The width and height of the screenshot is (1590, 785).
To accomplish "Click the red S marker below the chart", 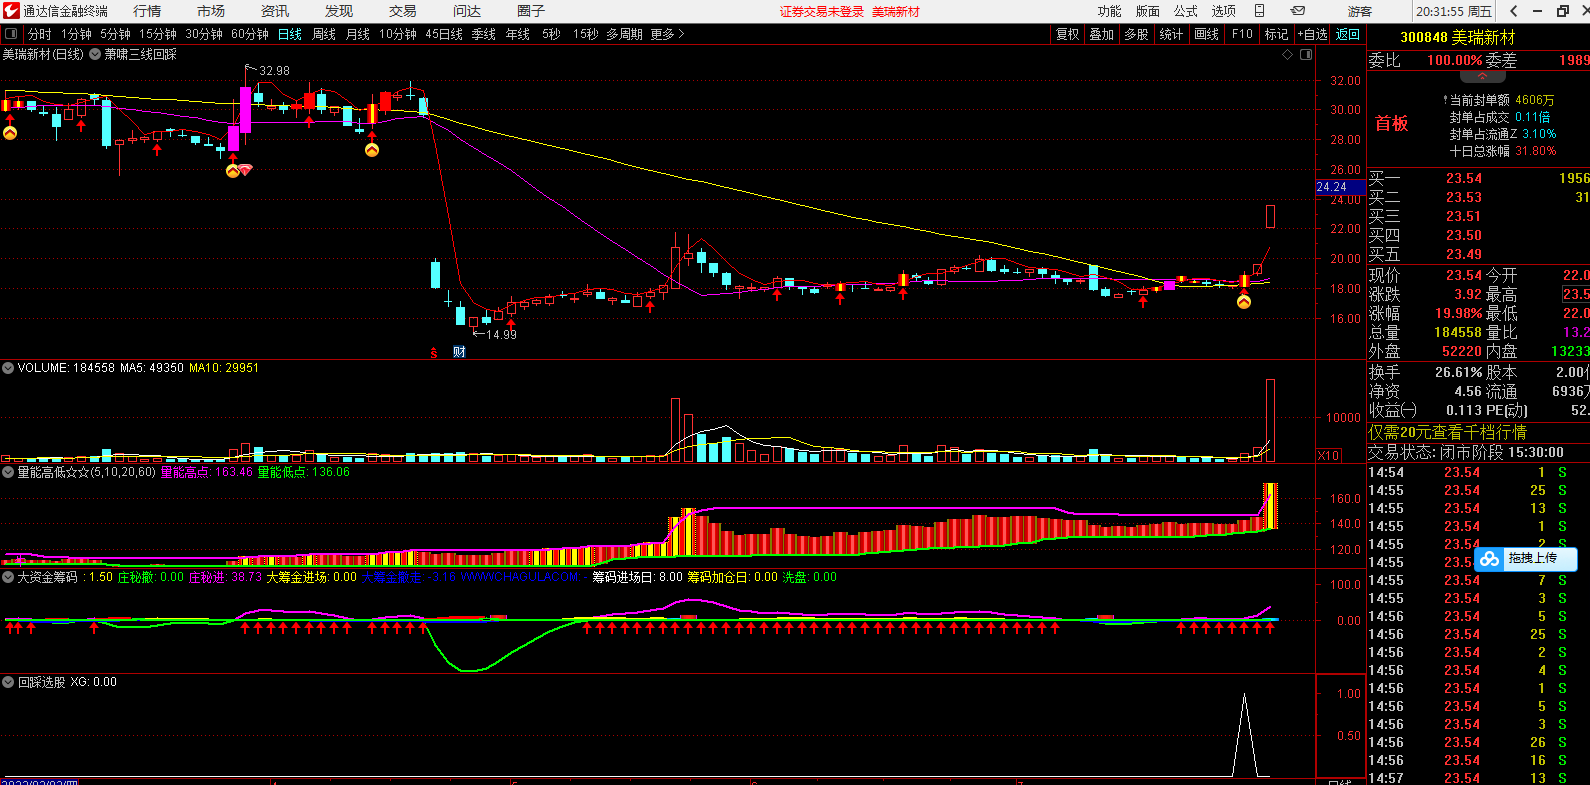I will pos(434,352).
